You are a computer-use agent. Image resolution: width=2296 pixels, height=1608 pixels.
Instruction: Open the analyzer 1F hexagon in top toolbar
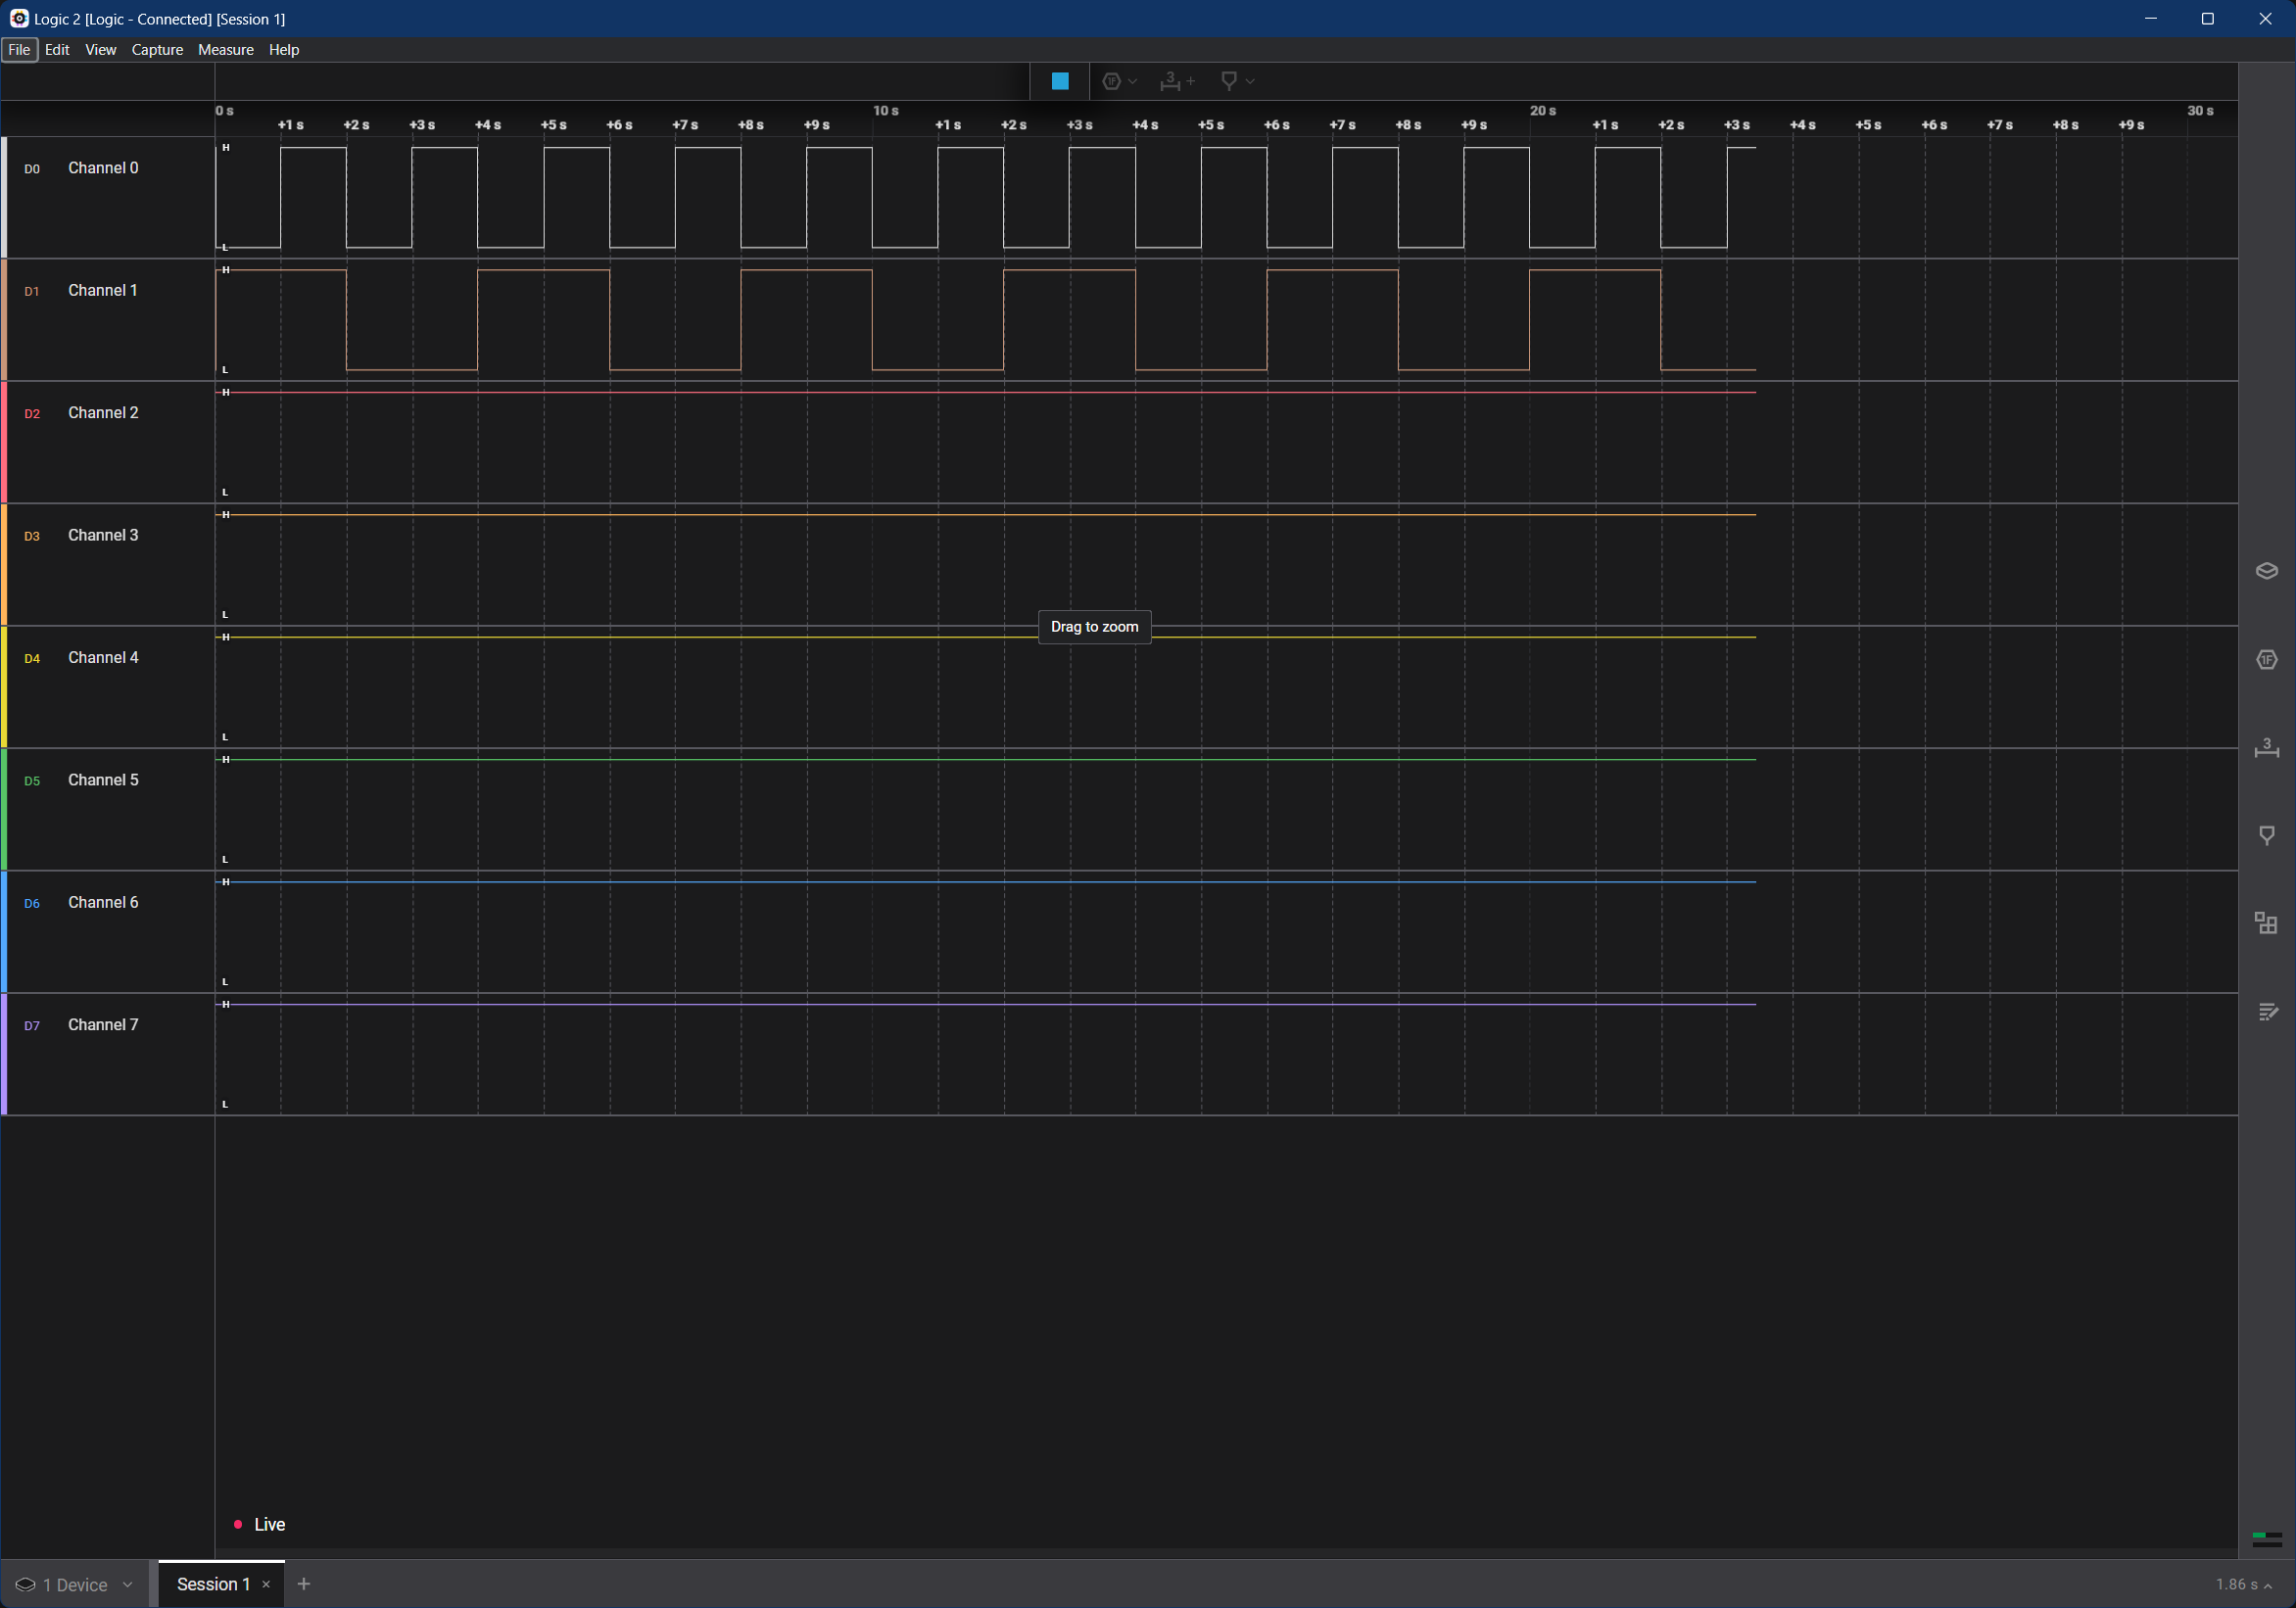tap(1111, 81)
